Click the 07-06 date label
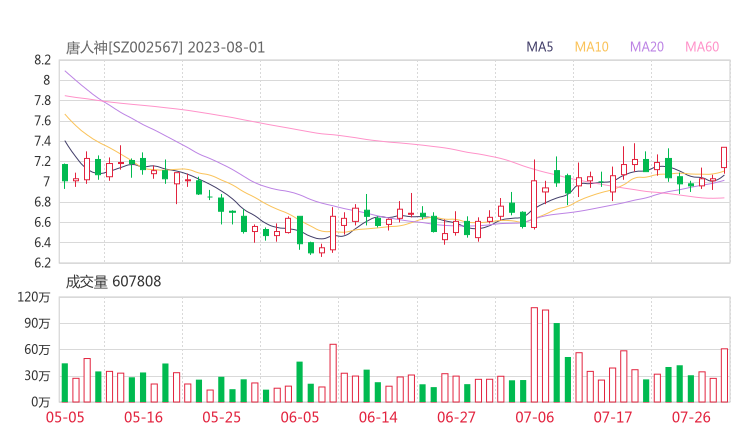The image size is (740, 440). [534, 417]
